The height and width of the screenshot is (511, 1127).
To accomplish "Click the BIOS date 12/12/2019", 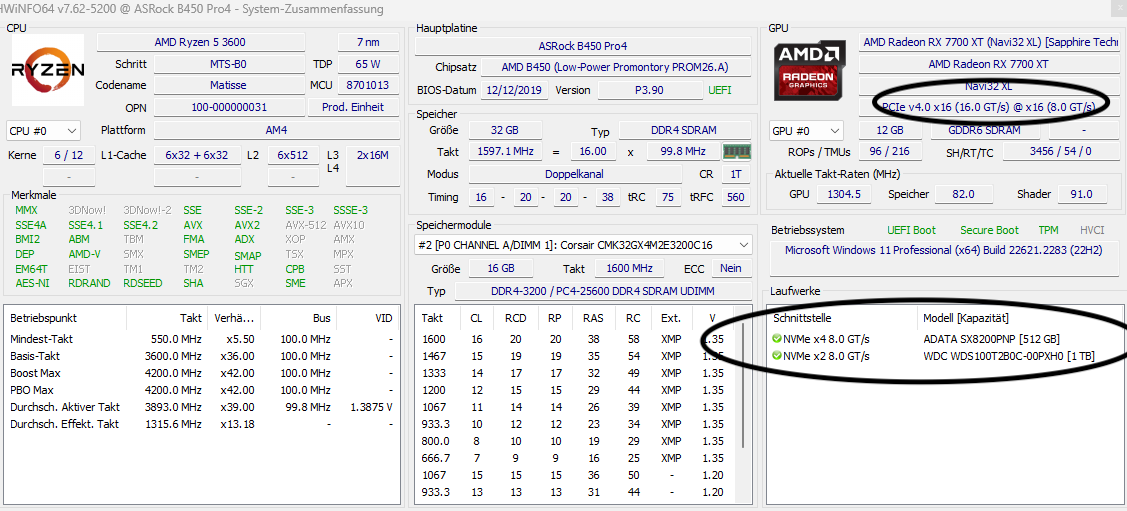I will (x=515, y=90).
